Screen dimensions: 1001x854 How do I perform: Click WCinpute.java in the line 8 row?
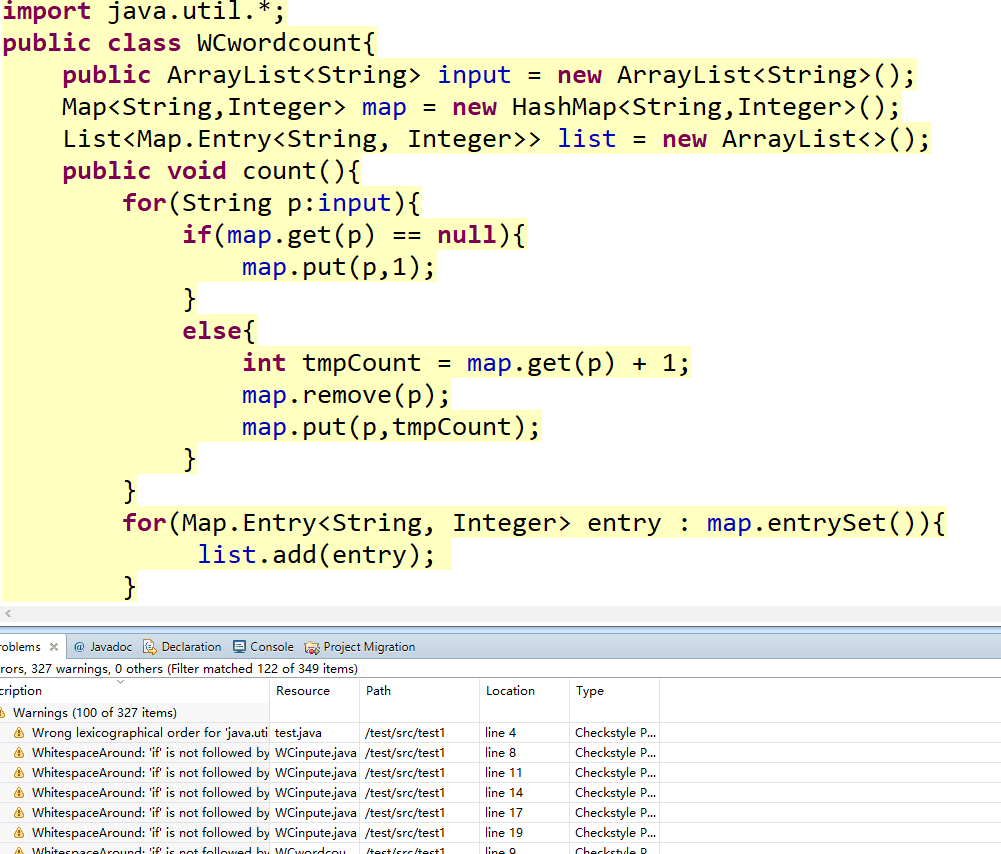tap(315, 753)
